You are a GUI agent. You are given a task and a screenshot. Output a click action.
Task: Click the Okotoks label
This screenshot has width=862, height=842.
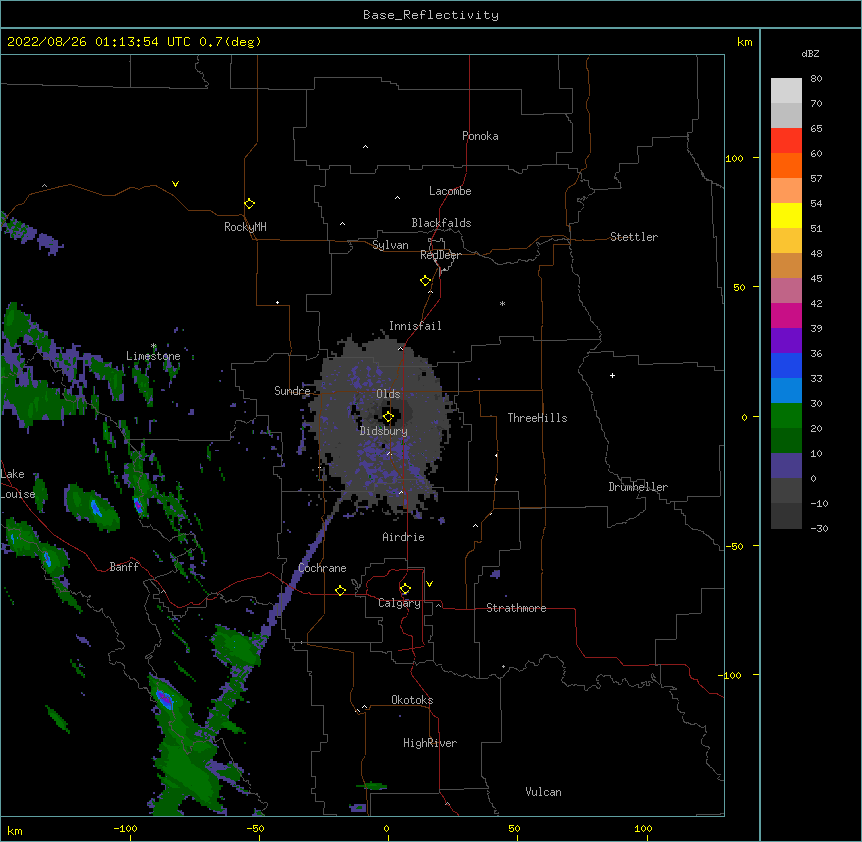(x=412, y=700)
